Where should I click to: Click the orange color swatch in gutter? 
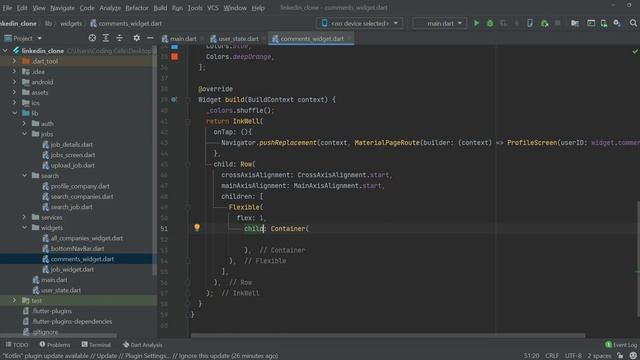coord(175,57)
